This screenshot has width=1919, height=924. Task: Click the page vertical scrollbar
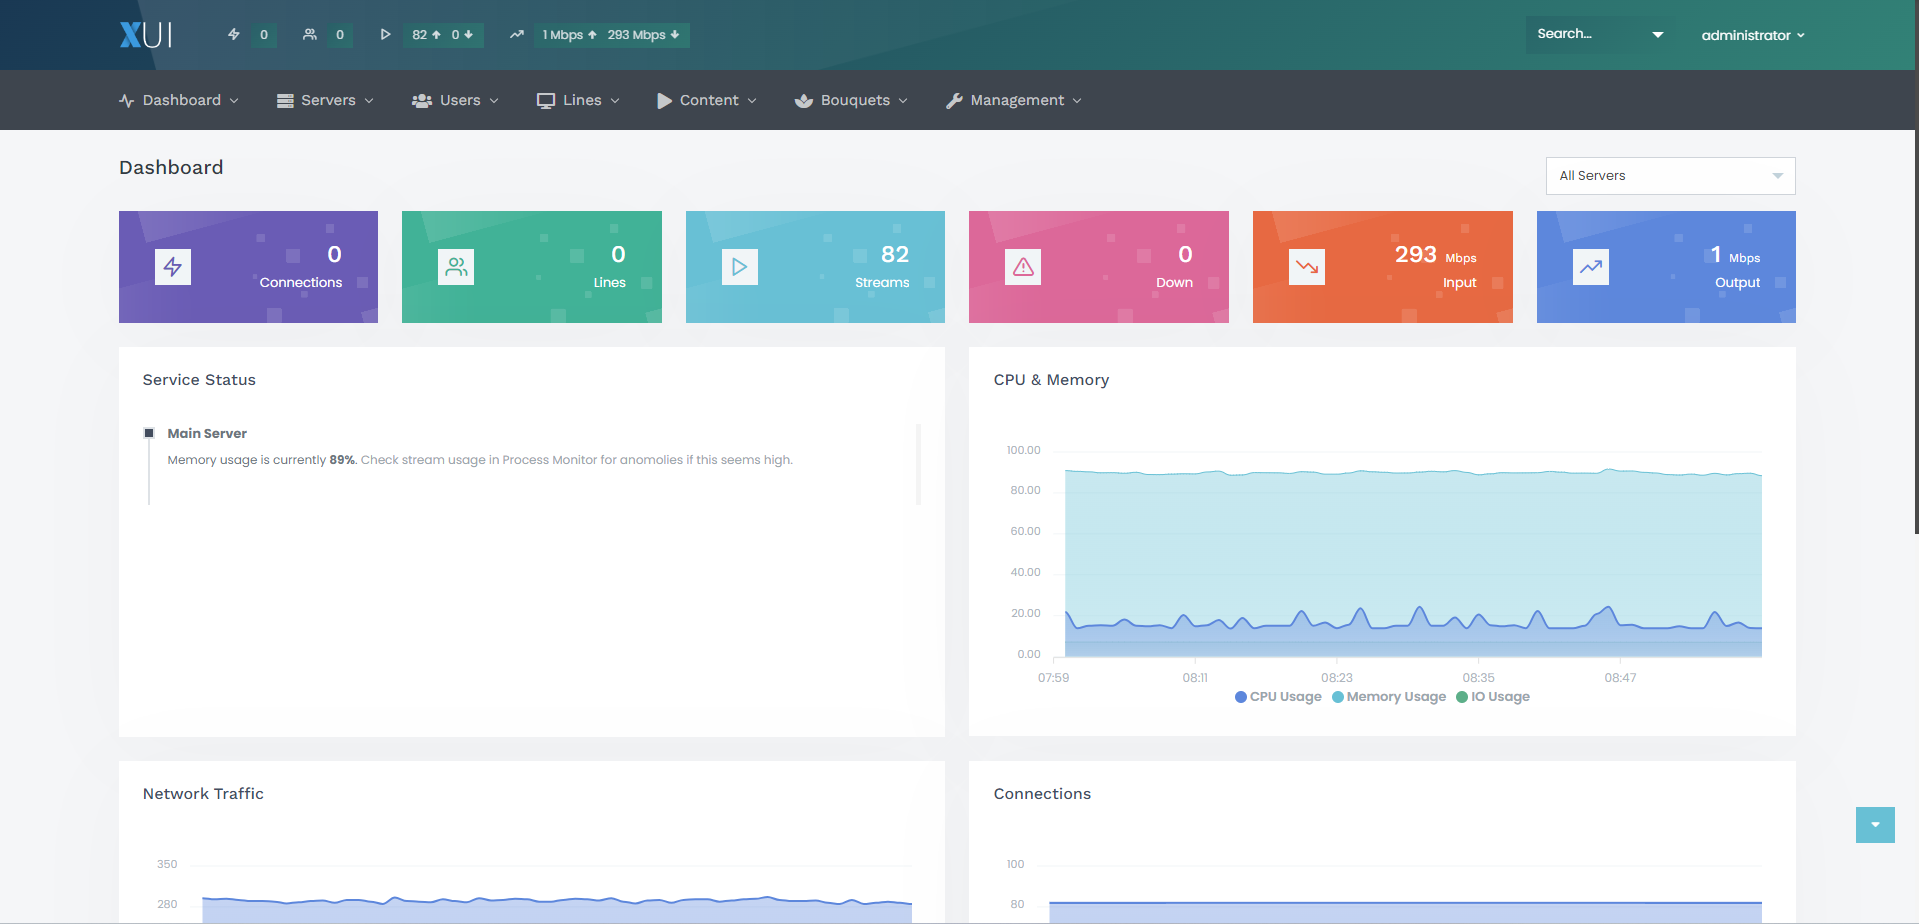tap(1916, 267)
